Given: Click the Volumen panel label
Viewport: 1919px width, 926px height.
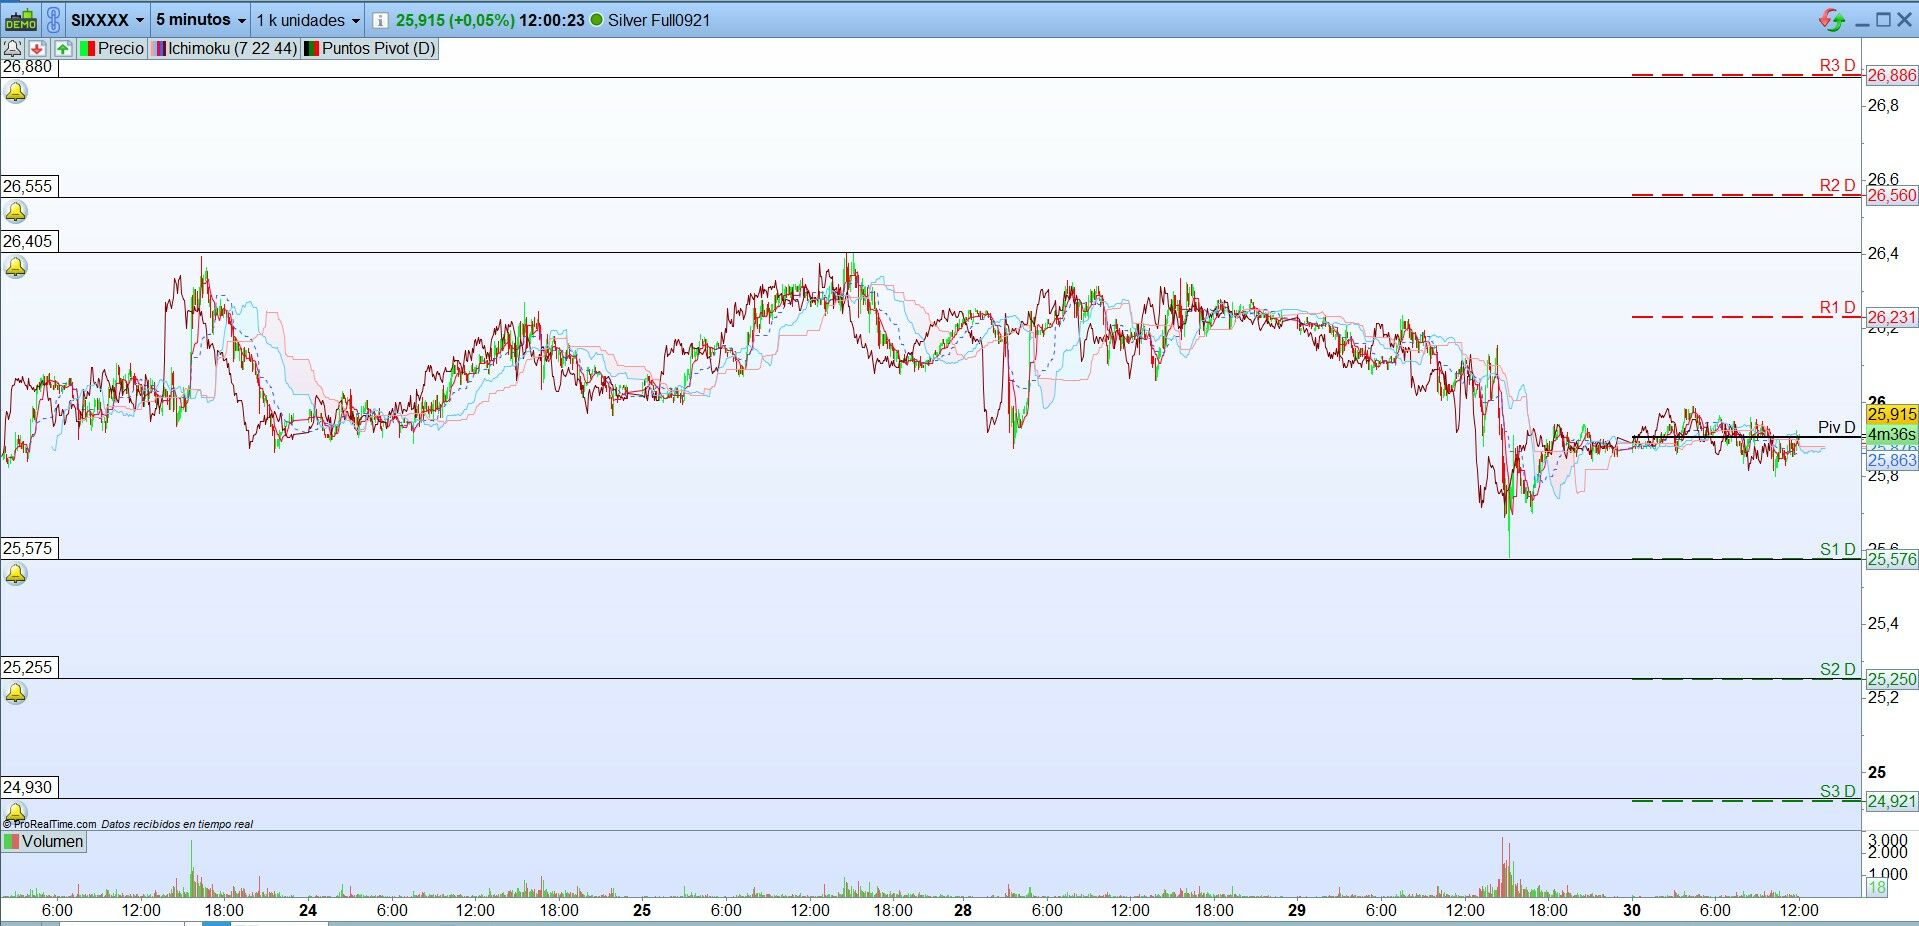Looking at the screenshot, I should (x=44, y=842).
